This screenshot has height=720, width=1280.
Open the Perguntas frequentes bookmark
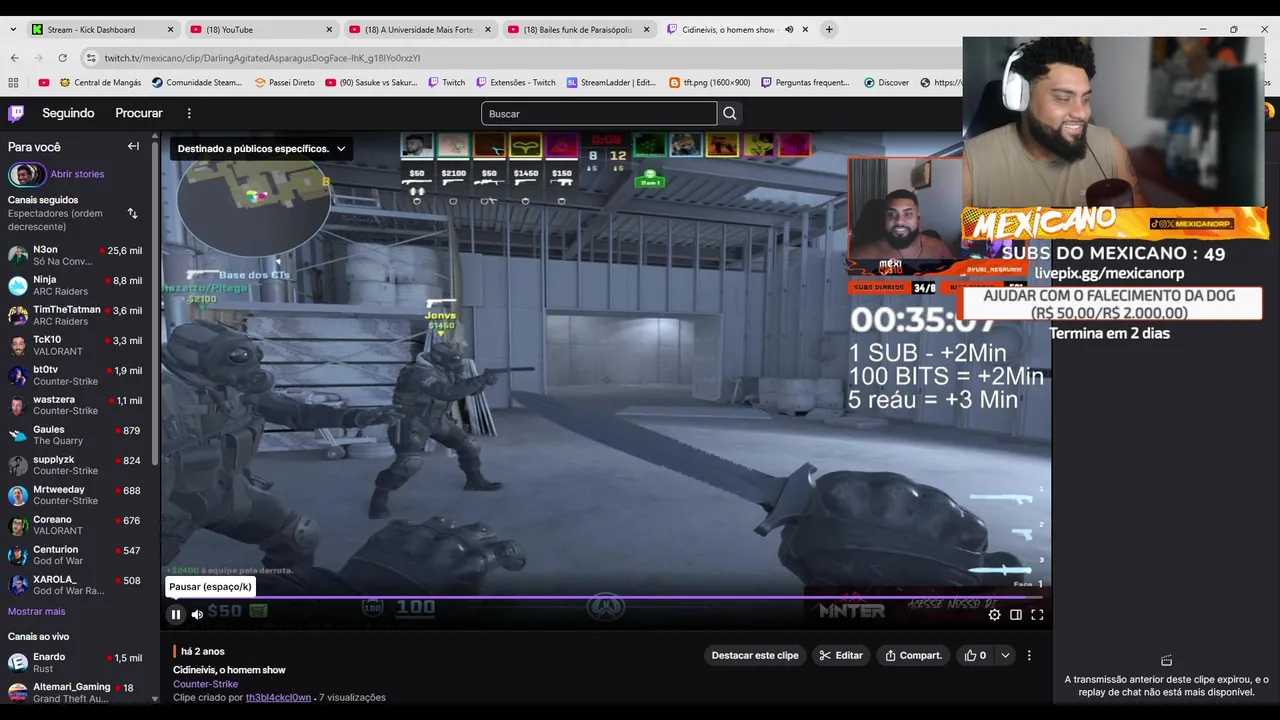tap(806, 83)
